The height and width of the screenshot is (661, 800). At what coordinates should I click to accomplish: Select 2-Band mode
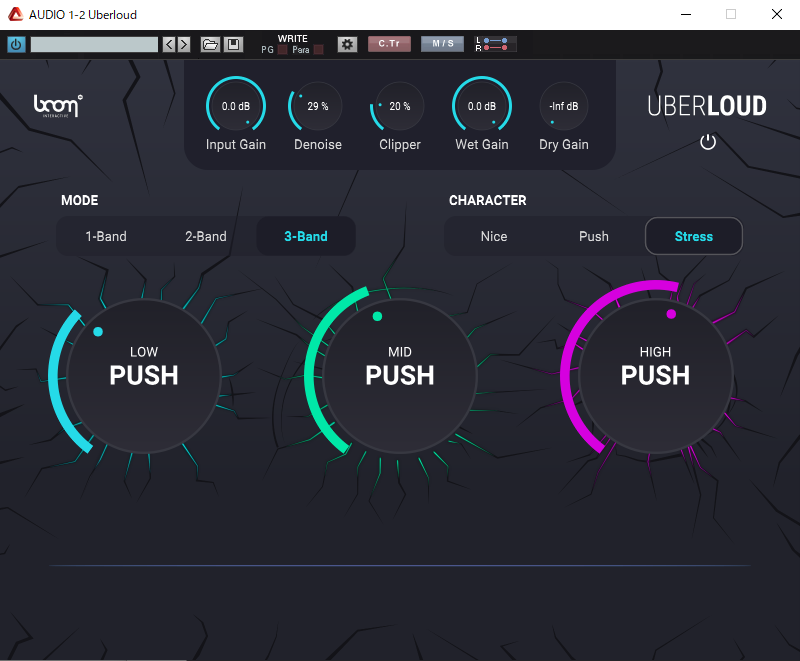tap(206, 236)
